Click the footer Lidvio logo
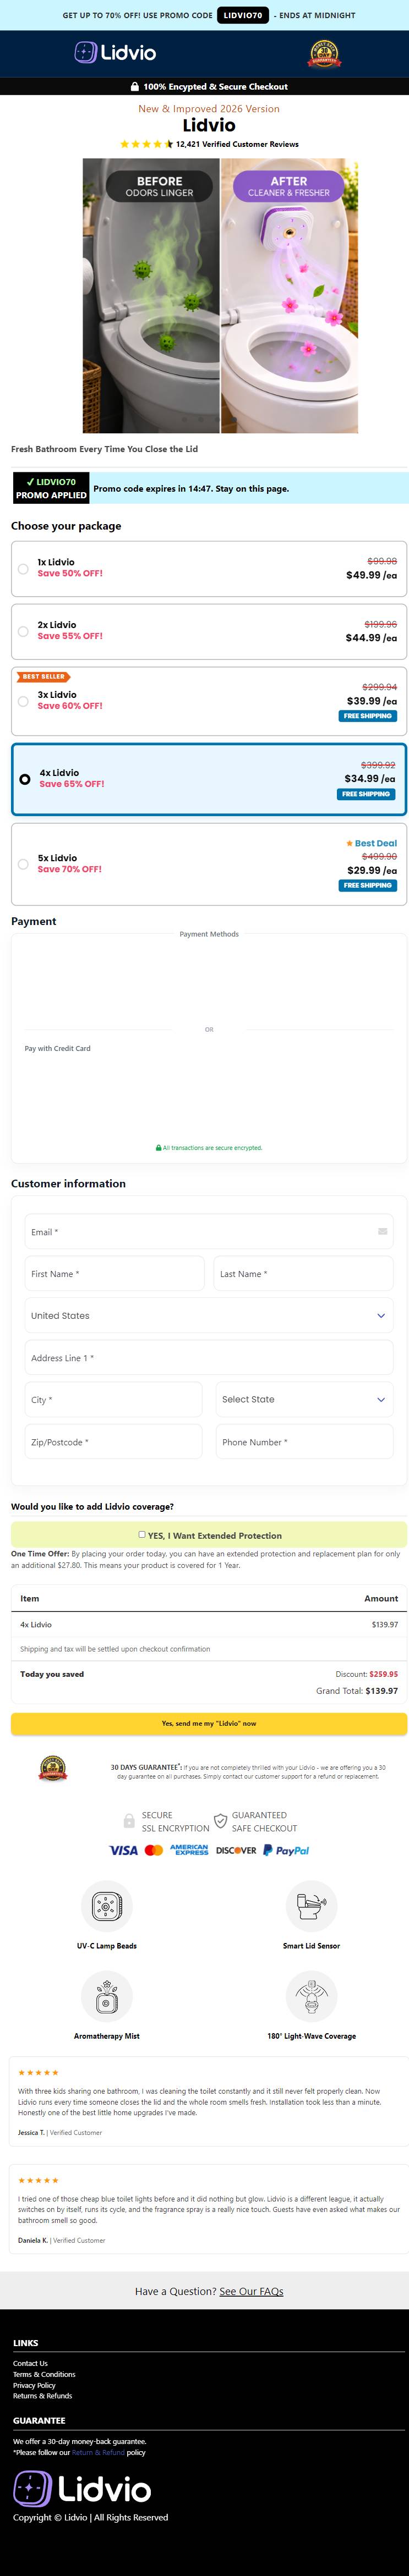409x2576 pixels. [82, 2489]
